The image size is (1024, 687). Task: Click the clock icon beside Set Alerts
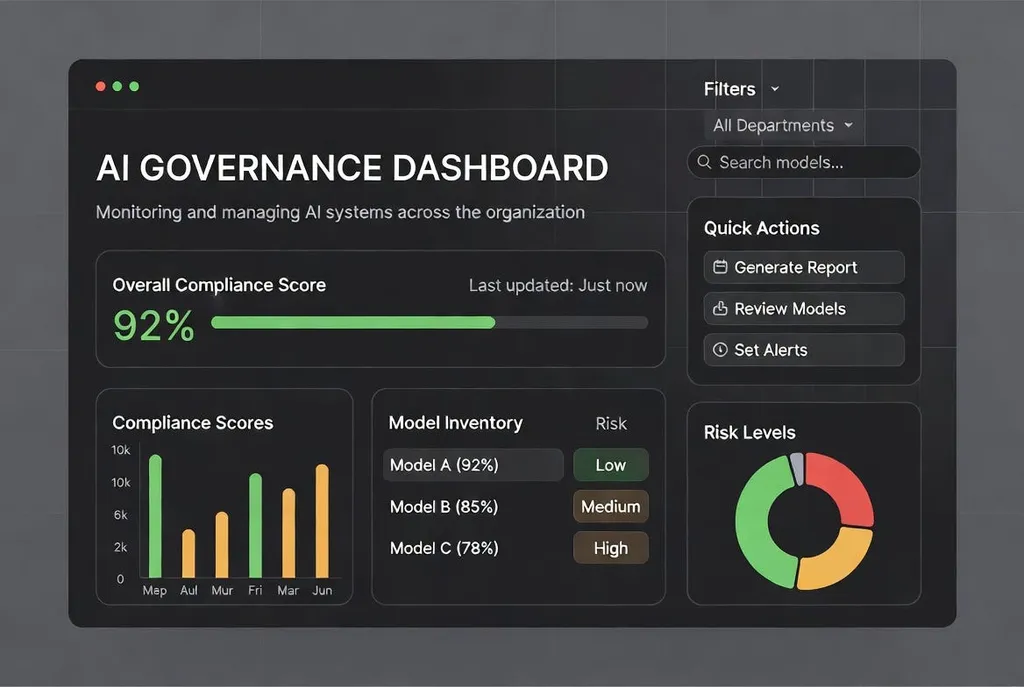[720, 349]
